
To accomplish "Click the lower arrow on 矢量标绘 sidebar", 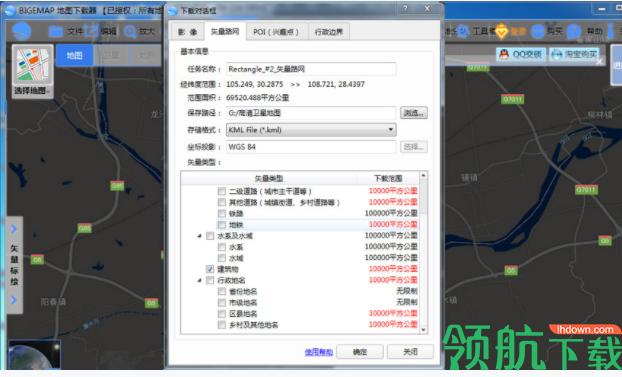I will (x=14, y=300).
